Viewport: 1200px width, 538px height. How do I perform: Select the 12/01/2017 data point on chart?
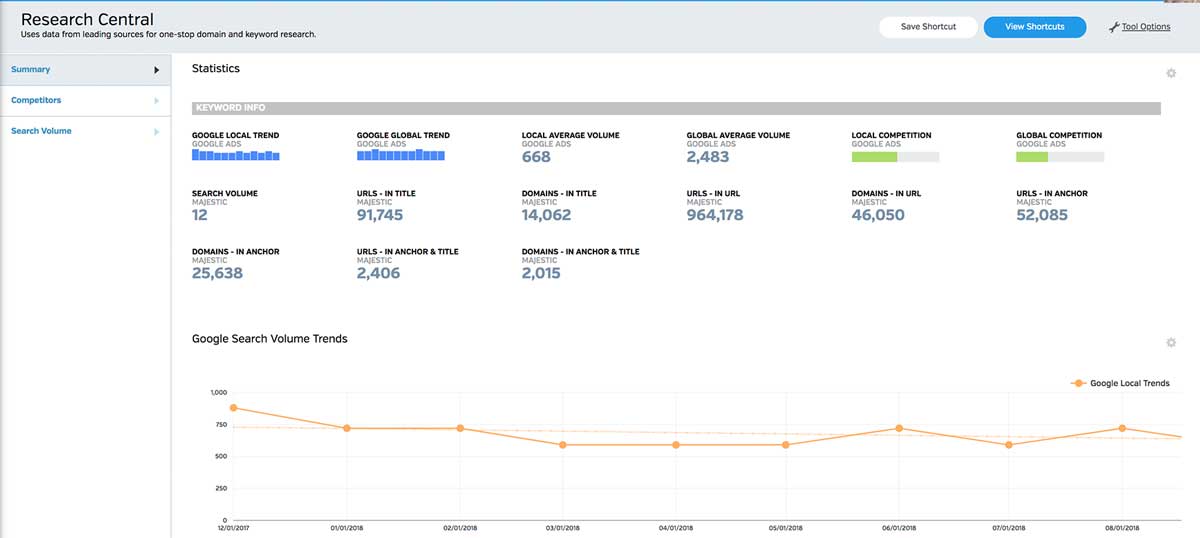(233, 408)
